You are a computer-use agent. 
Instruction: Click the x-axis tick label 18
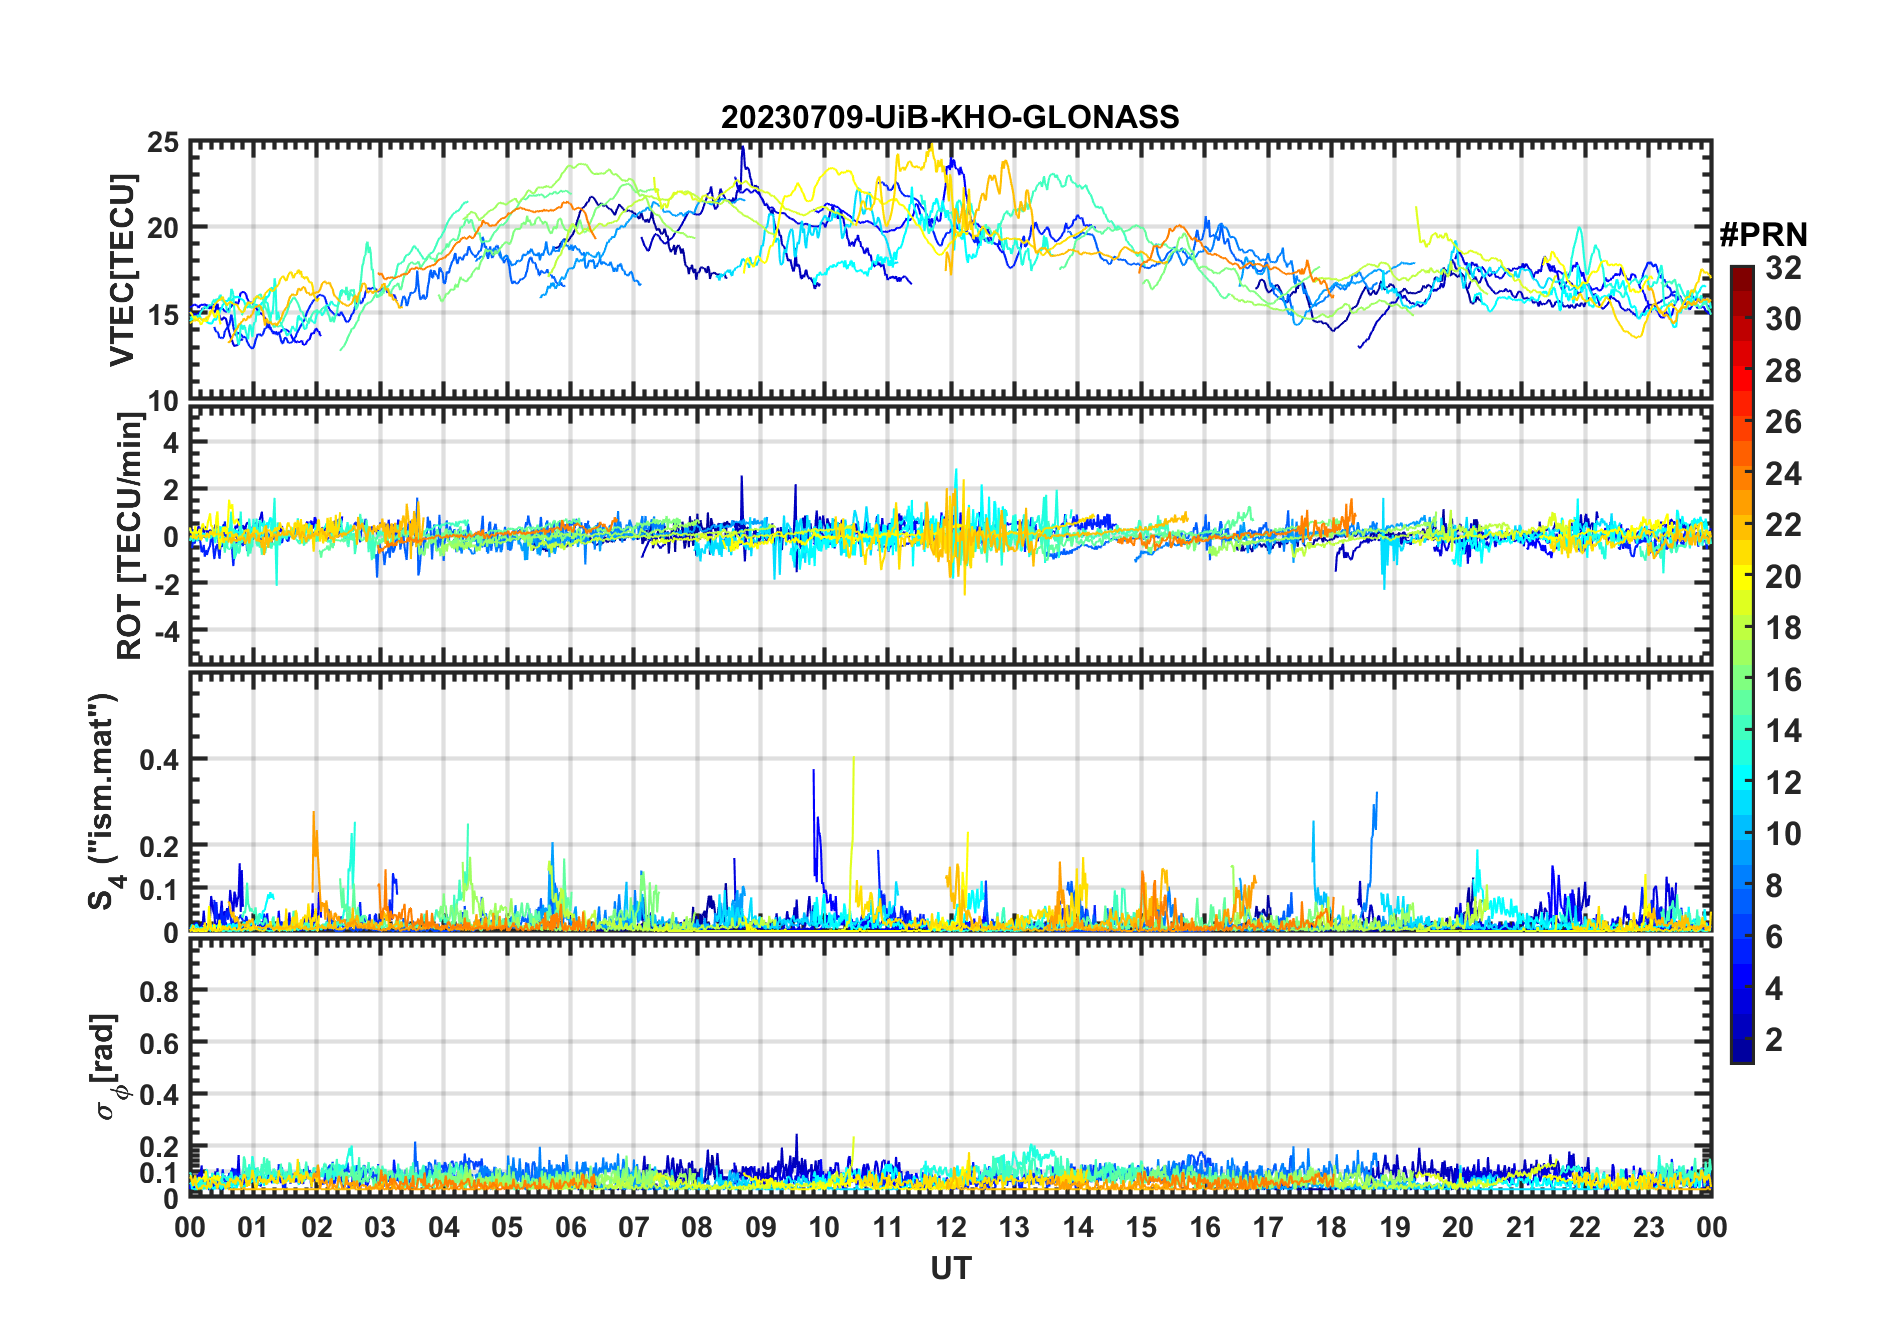pos(1331,1227)
